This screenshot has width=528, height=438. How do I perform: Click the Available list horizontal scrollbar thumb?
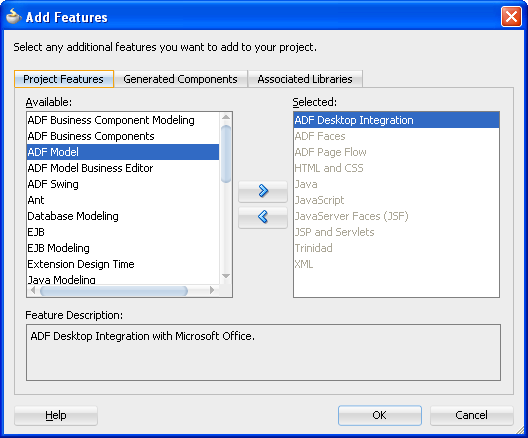pos(114,291)
